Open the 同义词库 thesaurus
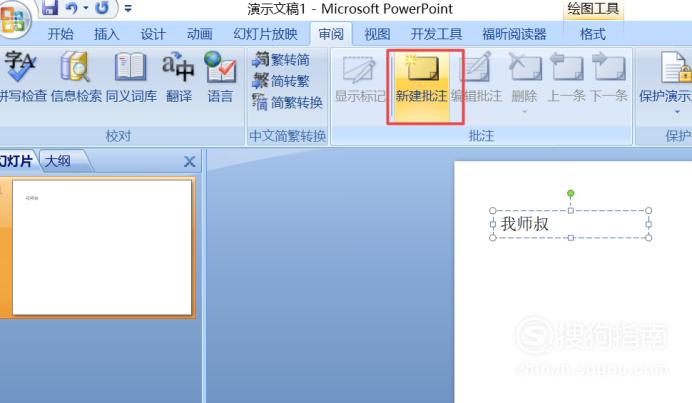Viewport: 692px width, 403px height. [x=131, y=77]
